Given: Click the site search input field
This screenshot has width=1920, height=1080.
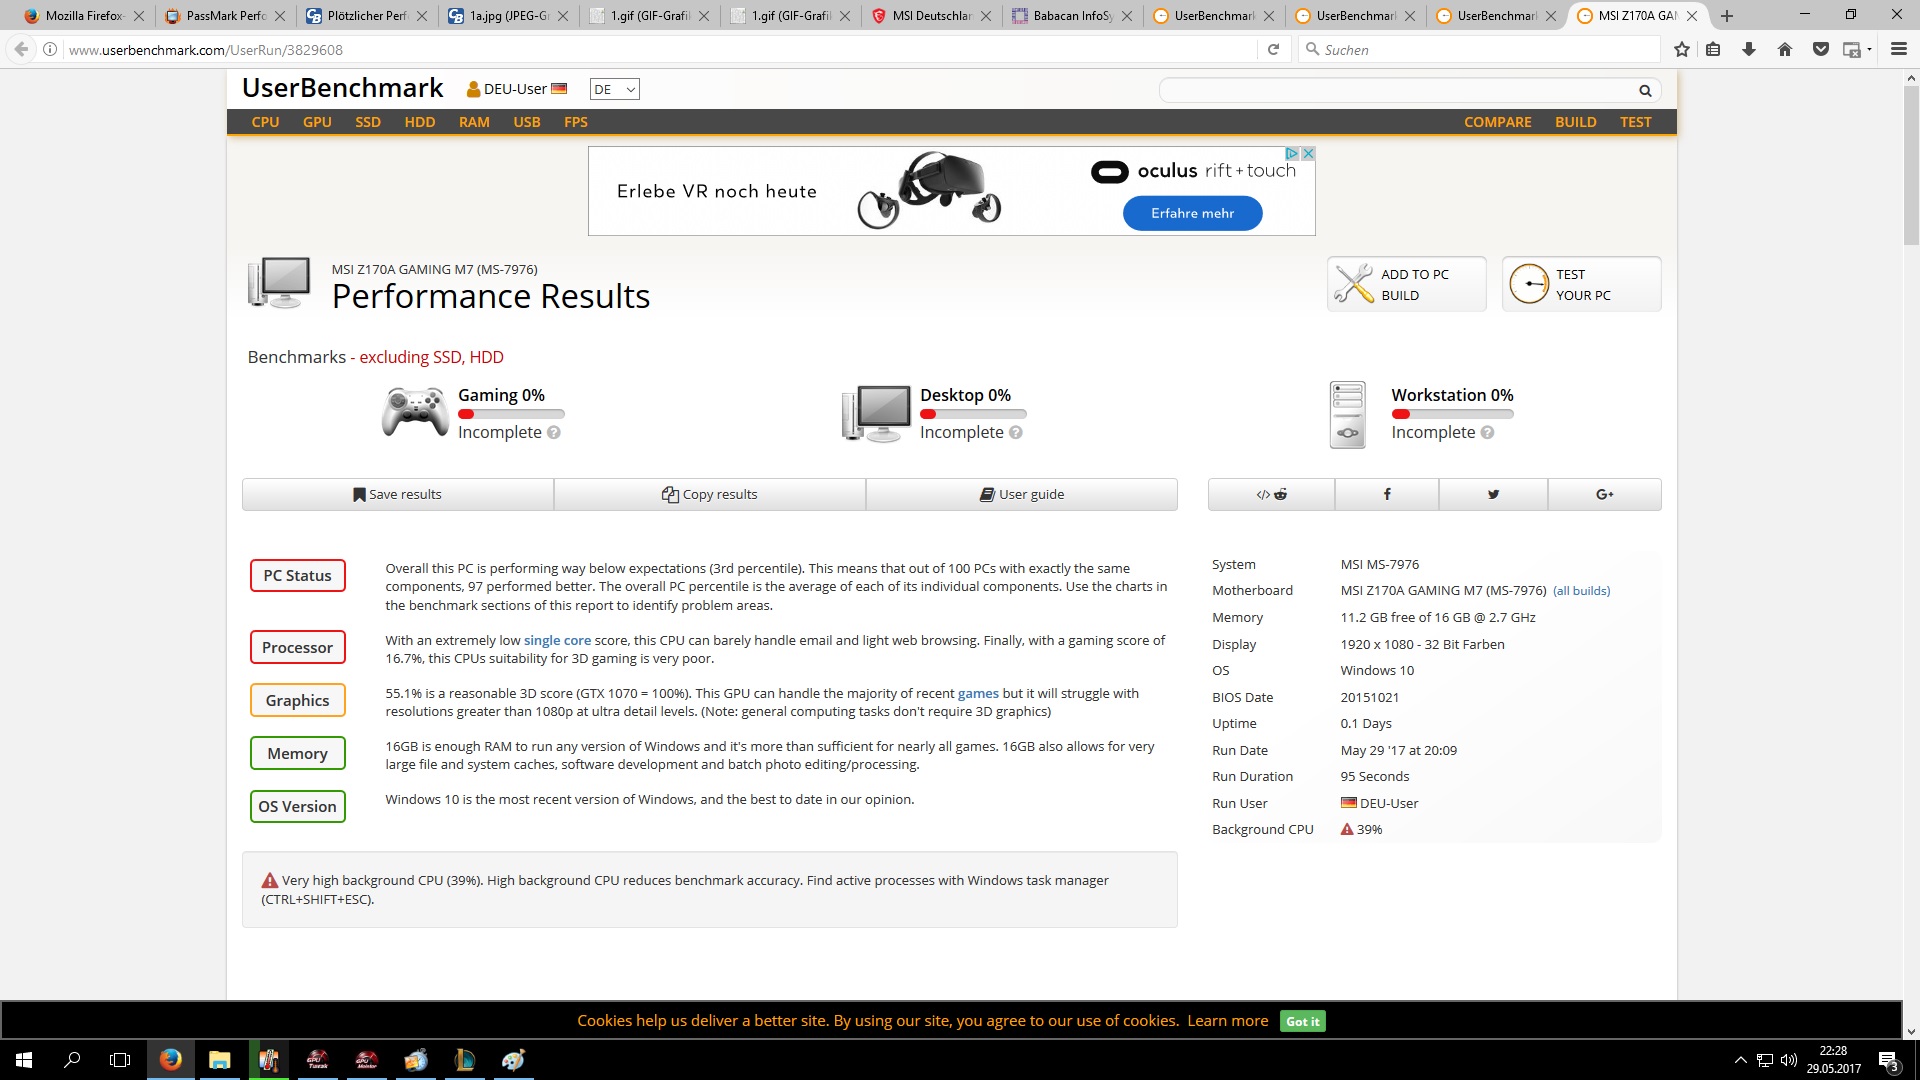Looking at the screenshot, I should 1395,91.
